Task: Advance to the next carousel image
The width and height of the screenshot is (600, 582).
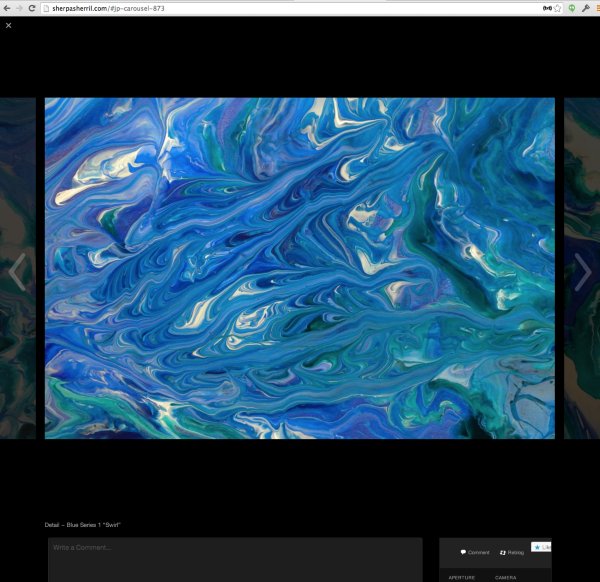Action: (582, 272)
